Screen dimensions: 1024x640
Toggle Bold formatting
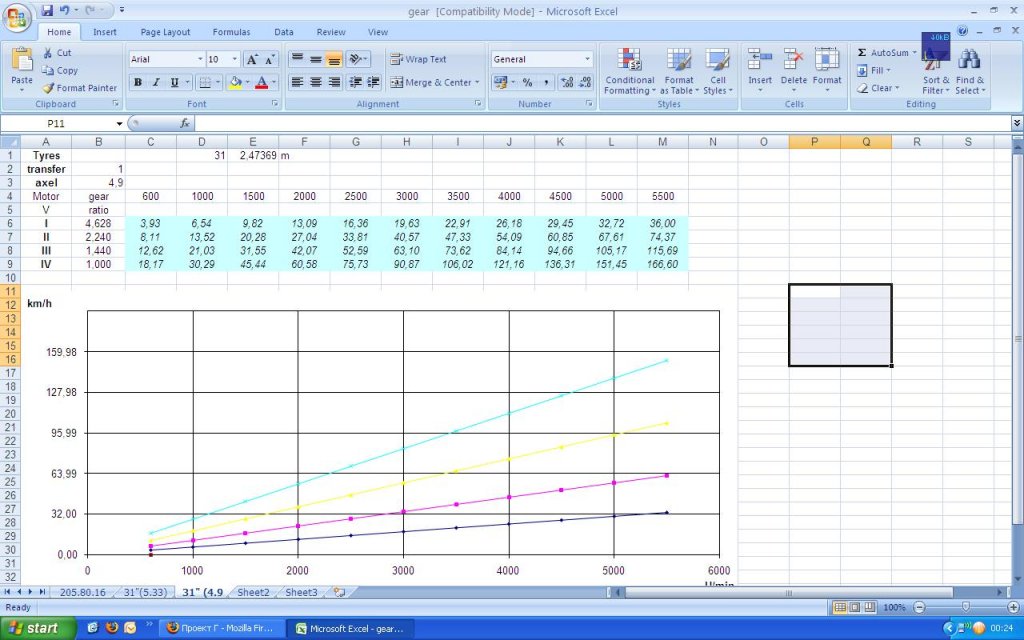138,83
